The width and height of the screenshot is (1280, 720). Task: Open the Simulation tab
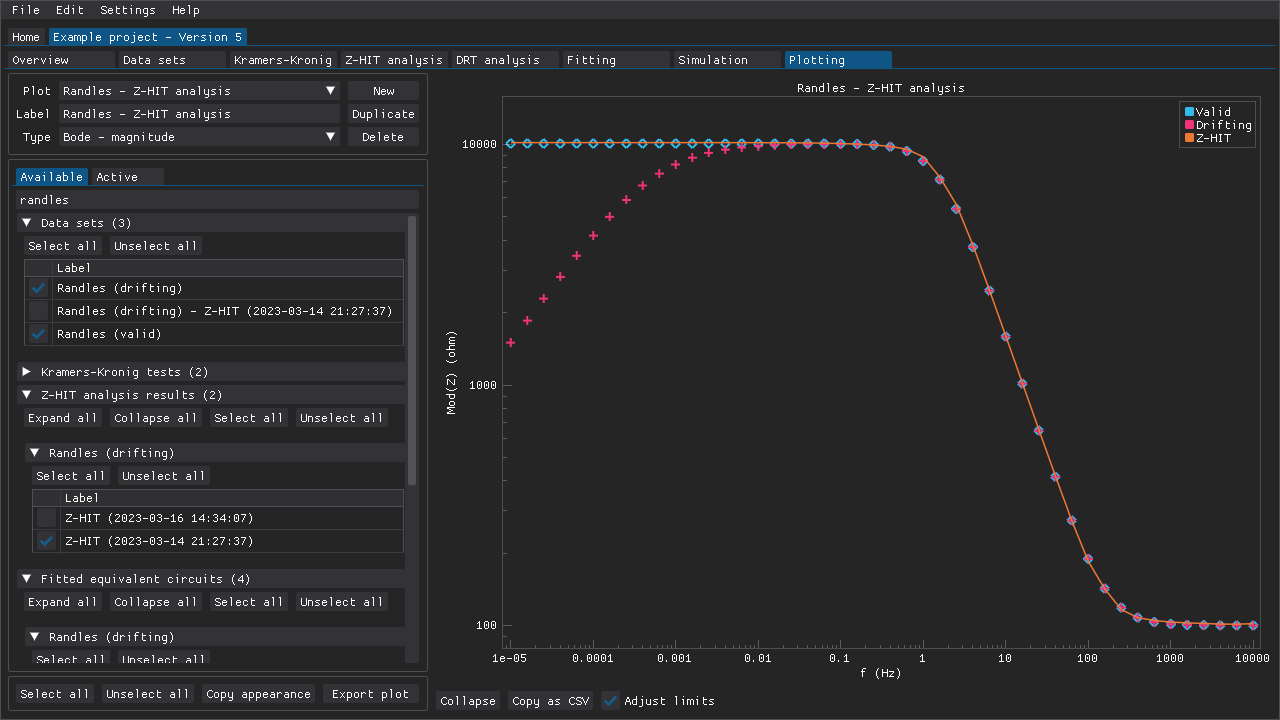pyautogui.click(x=727, y=60)
